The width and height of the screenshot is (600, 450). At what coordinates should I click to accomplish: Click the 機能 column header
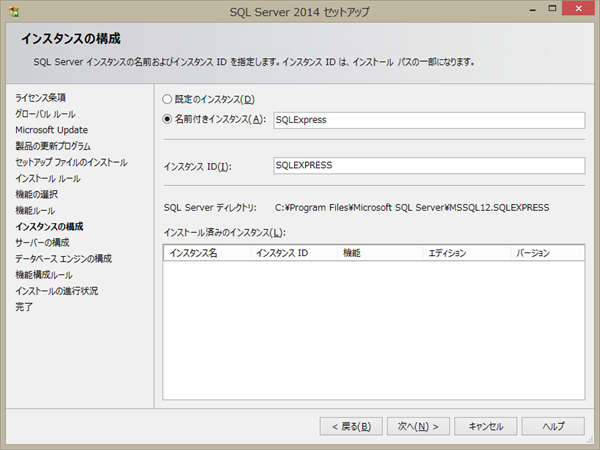coord(380,253)
